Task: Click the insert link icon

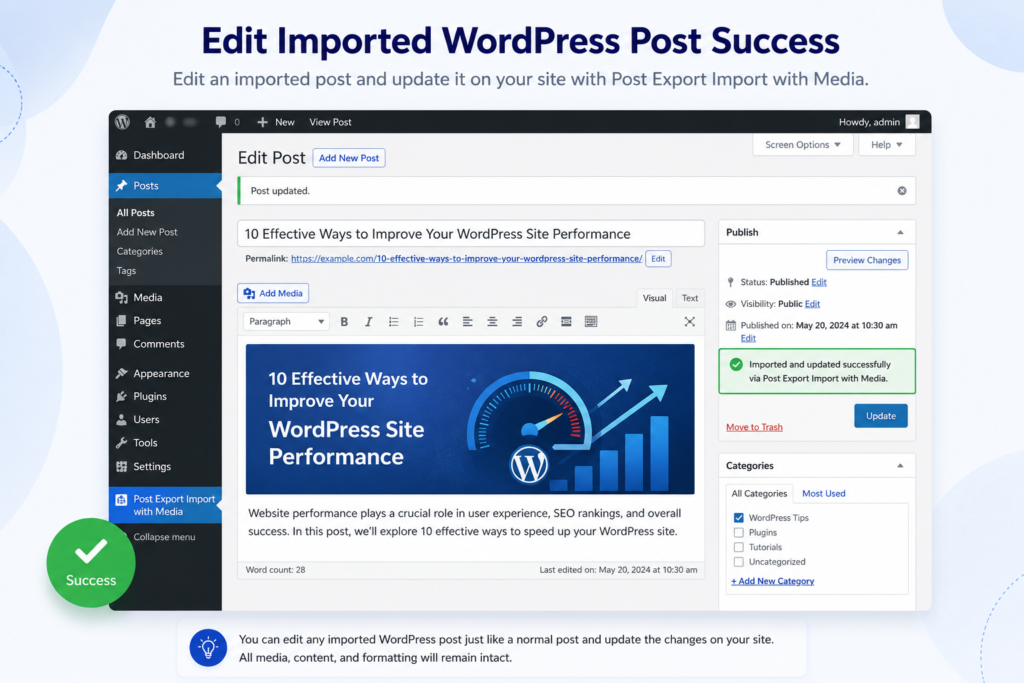Action: 541,321
